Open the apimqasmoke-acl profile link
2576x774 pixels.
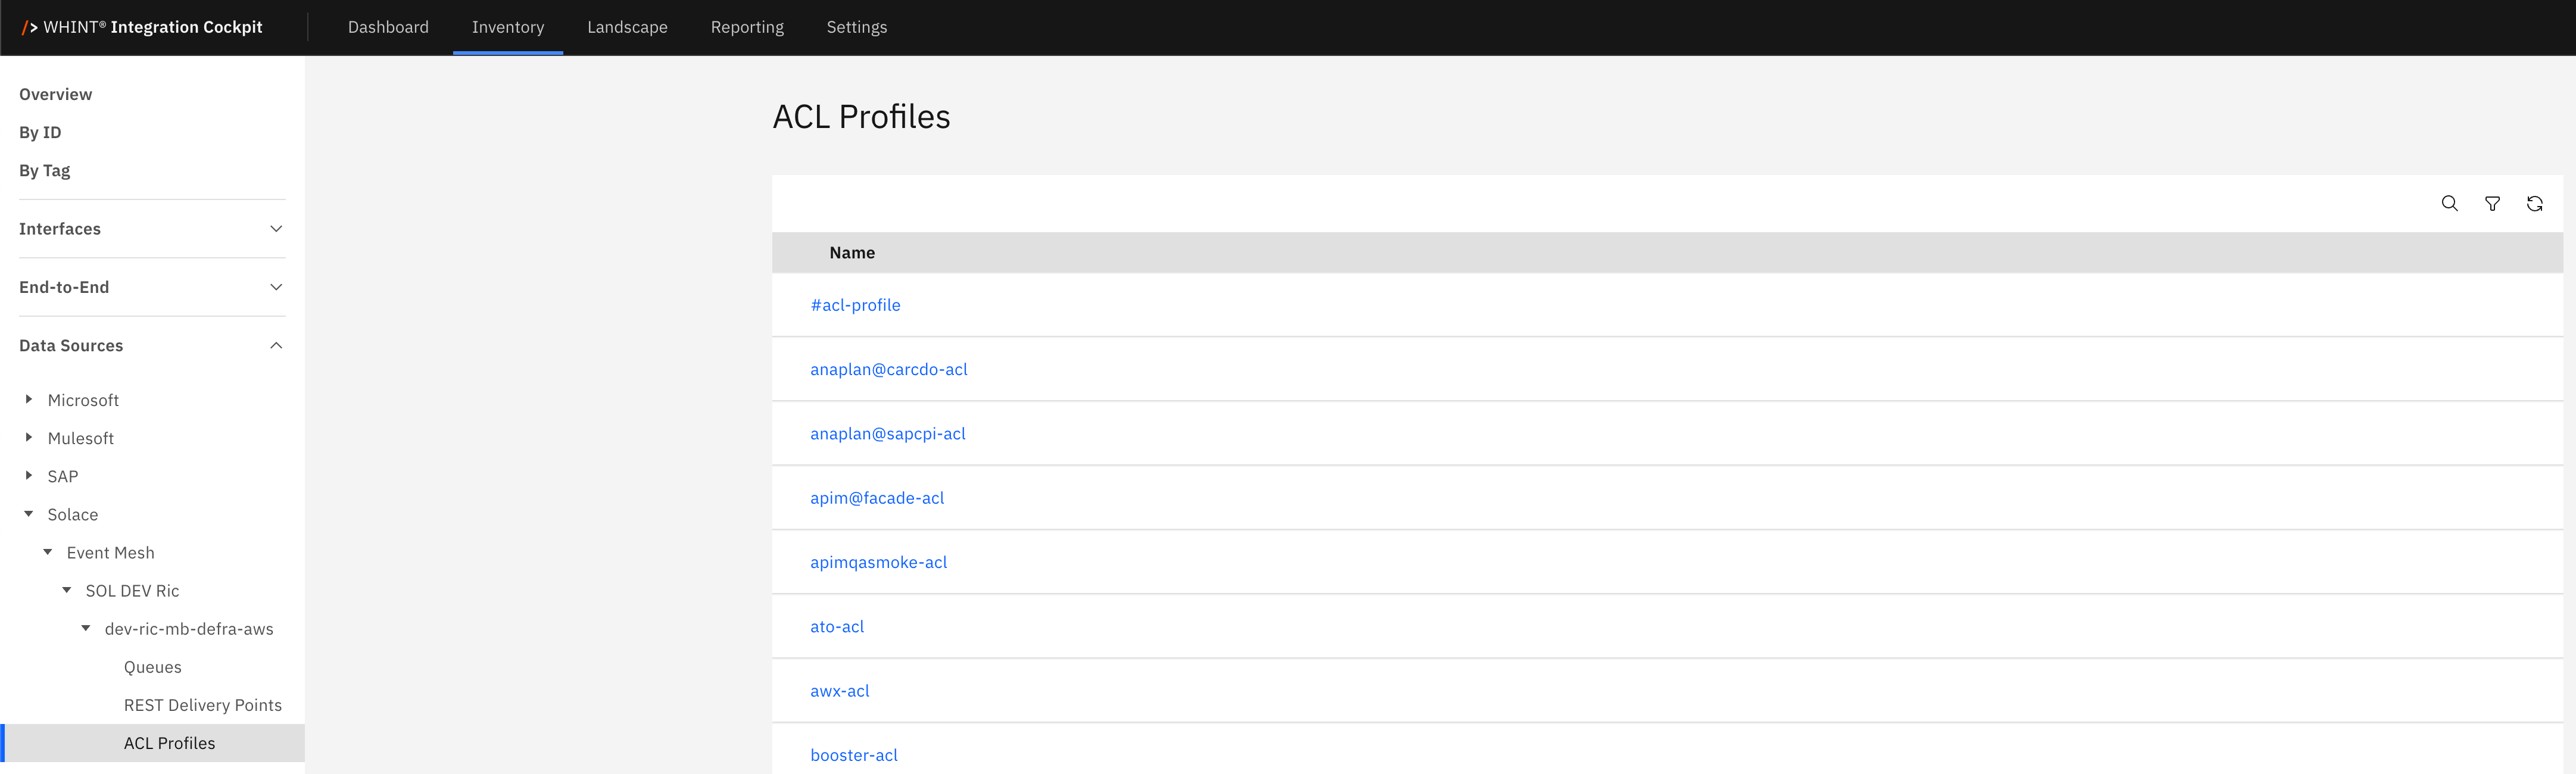(x=878, y=562)
